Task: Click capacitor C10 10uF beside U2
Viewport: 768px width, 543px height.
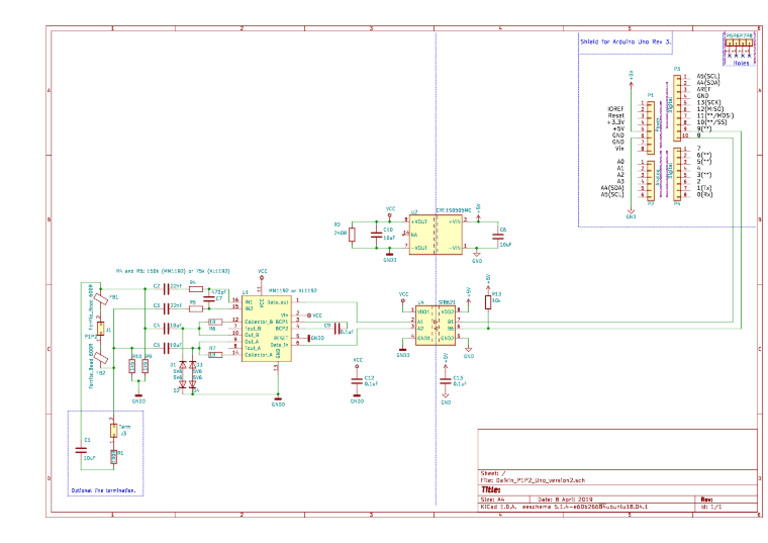Action: tap(376, 235)
